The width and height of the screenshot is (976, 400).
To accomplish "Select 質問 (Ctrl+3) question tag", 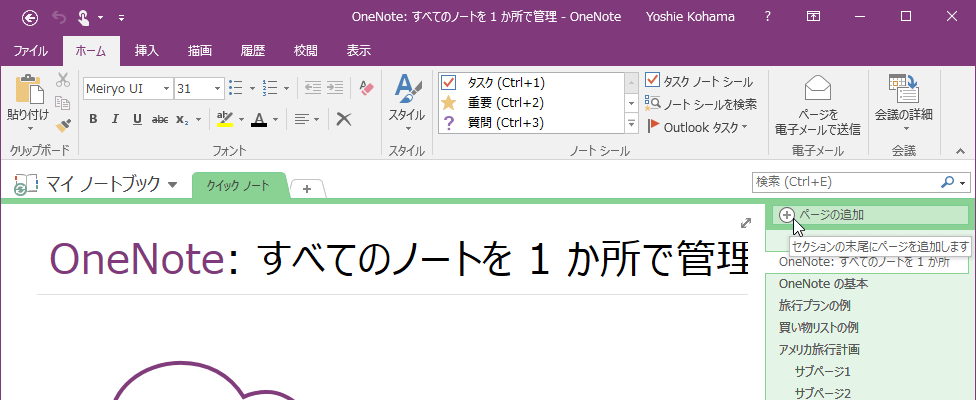I will tap(530, 123).
